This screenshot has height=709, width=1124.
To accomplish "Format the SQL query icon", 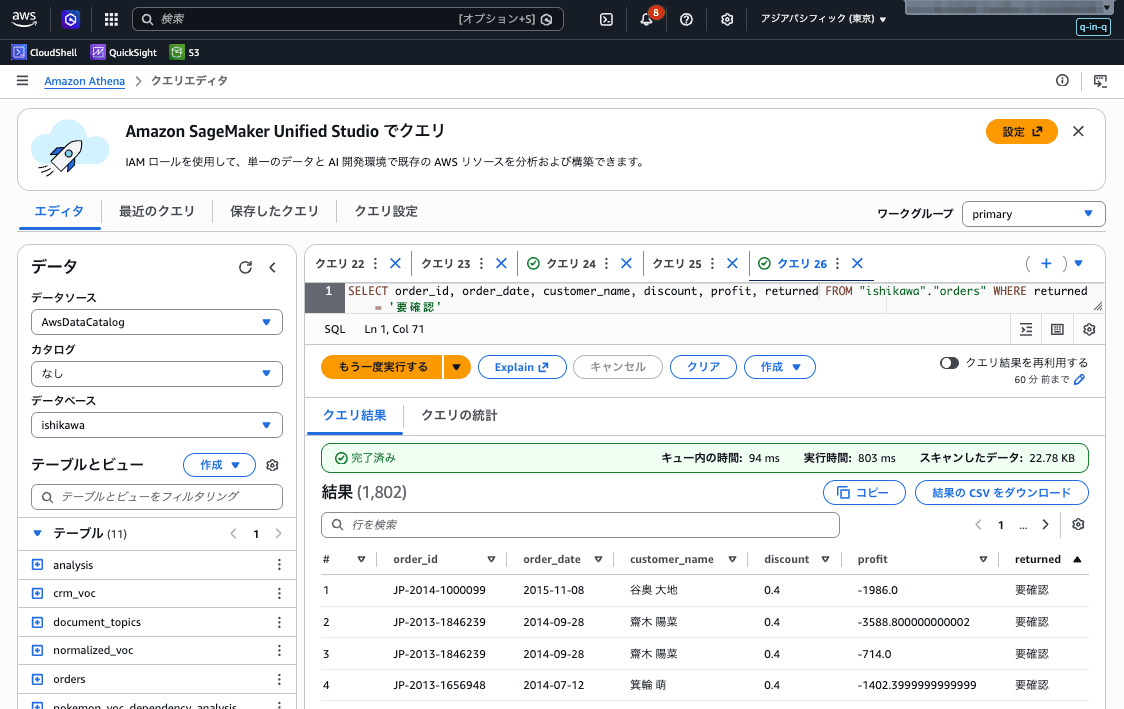I will 1027,329.
